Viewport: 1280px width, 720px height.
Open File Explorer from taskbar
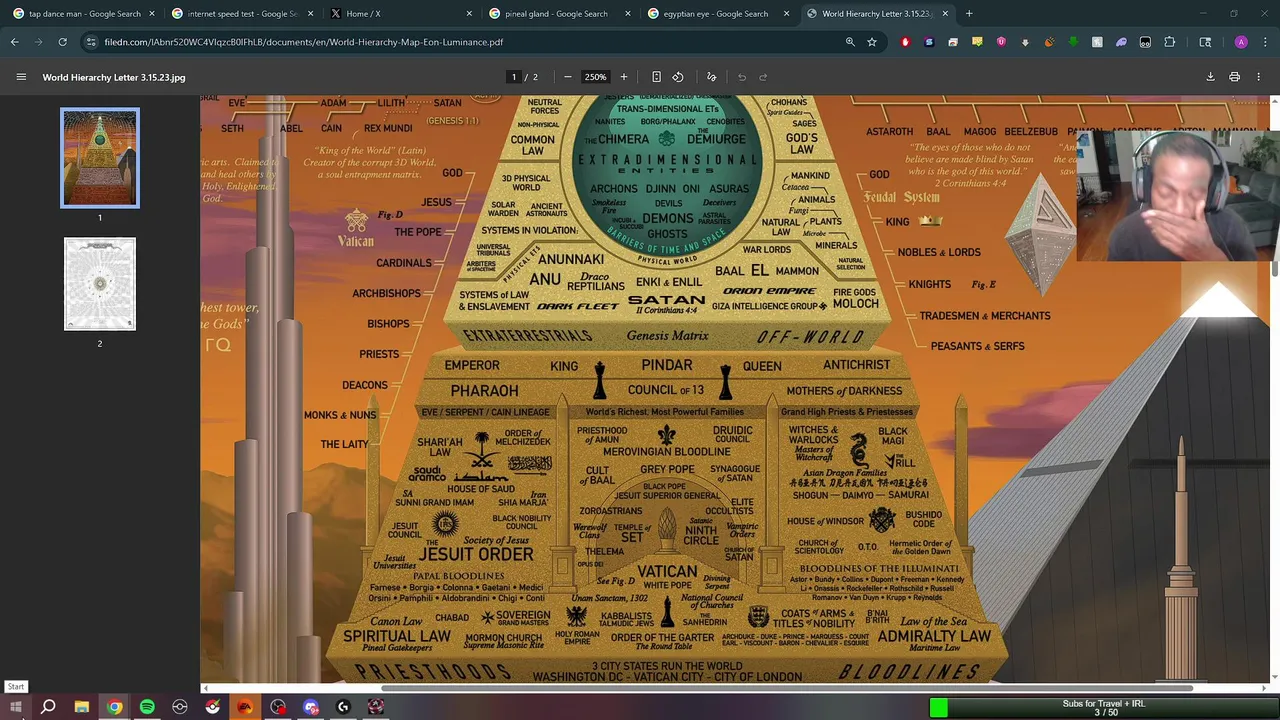tap(82, 707)
